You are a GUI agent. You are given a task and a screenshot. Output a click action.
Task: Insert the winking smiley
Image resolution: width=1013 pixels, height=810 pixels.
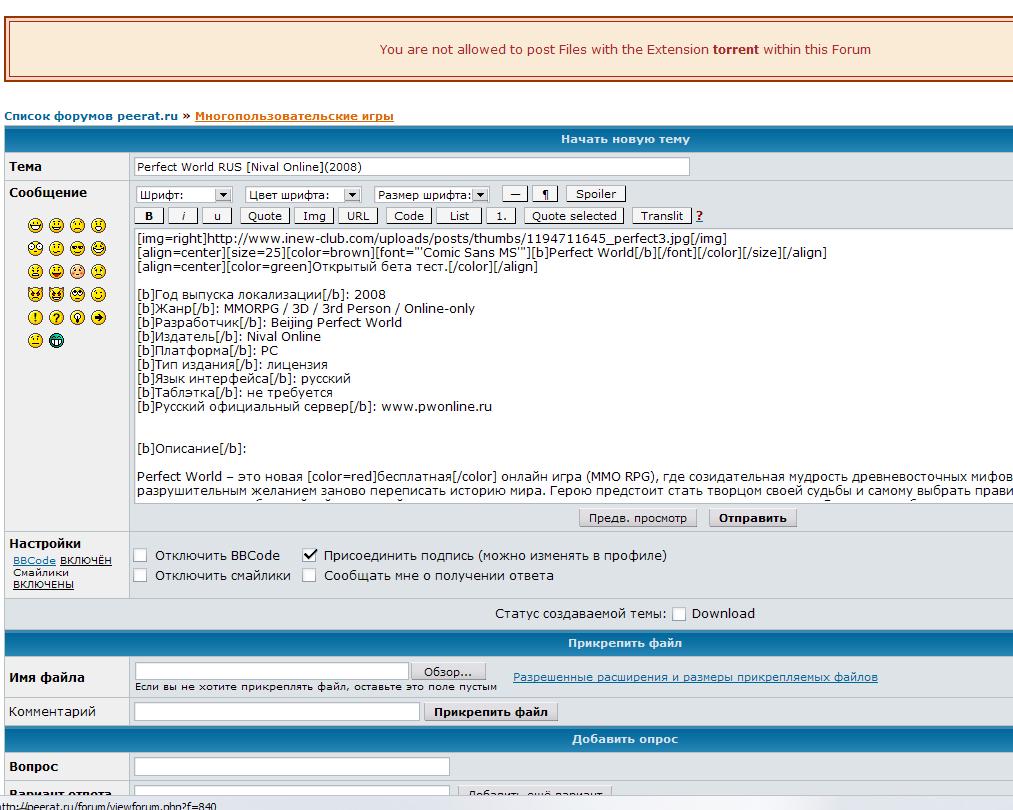point(98,295)
